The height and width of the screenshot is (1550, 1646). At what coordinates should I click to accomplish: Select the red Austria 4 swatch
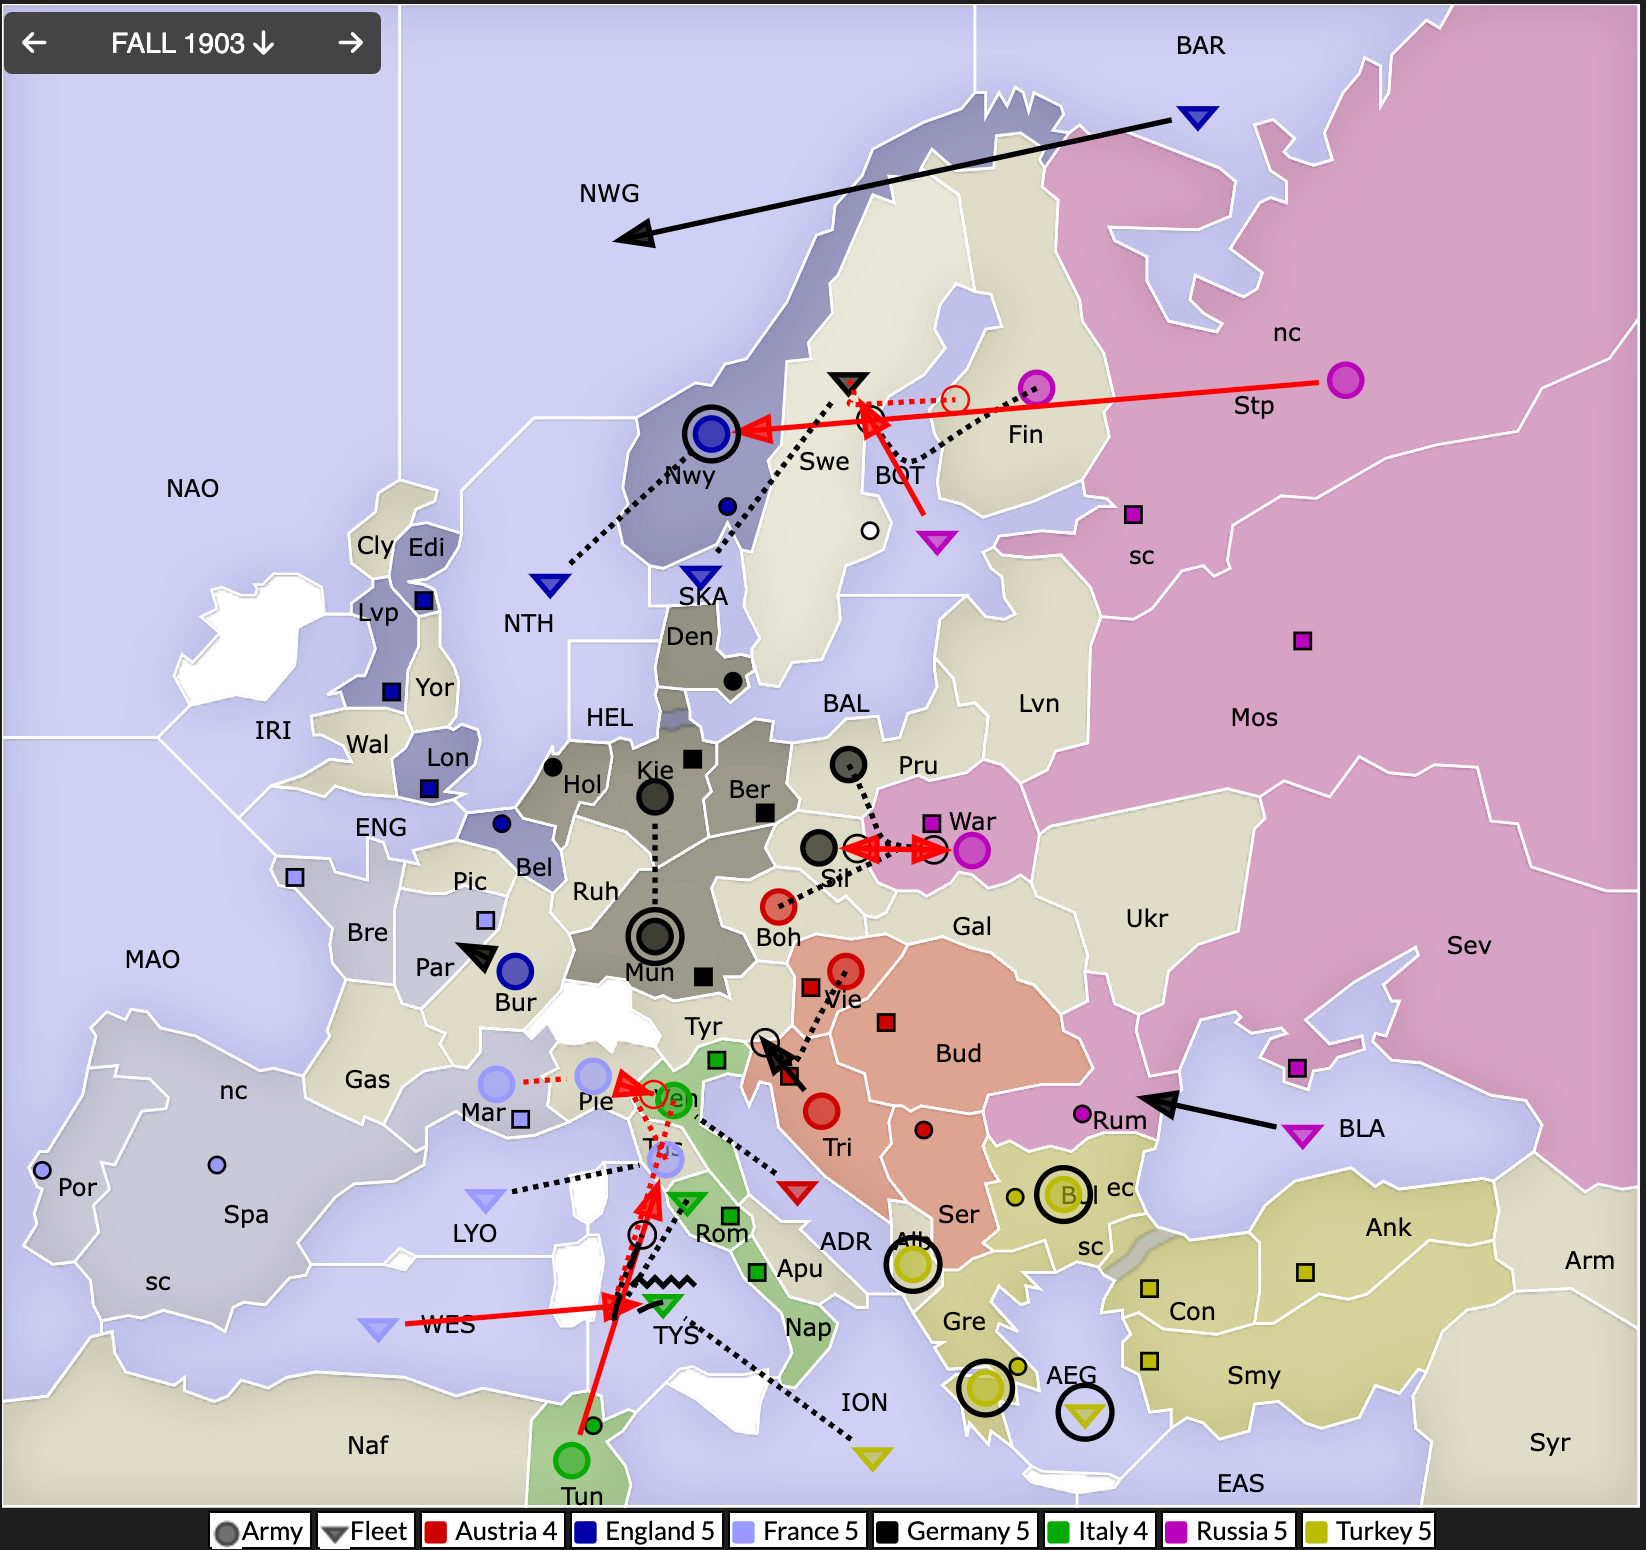[x=435, y=1532]
